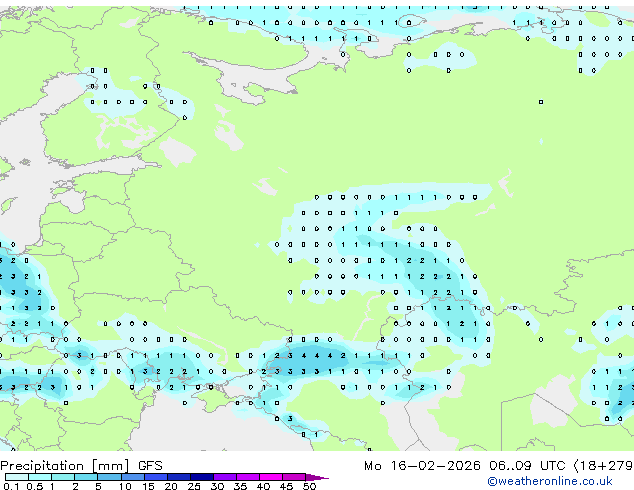Select the 10 to 15 mm legend swatch
This screenshot has width=634, height=490.
(x=132, y=477)
